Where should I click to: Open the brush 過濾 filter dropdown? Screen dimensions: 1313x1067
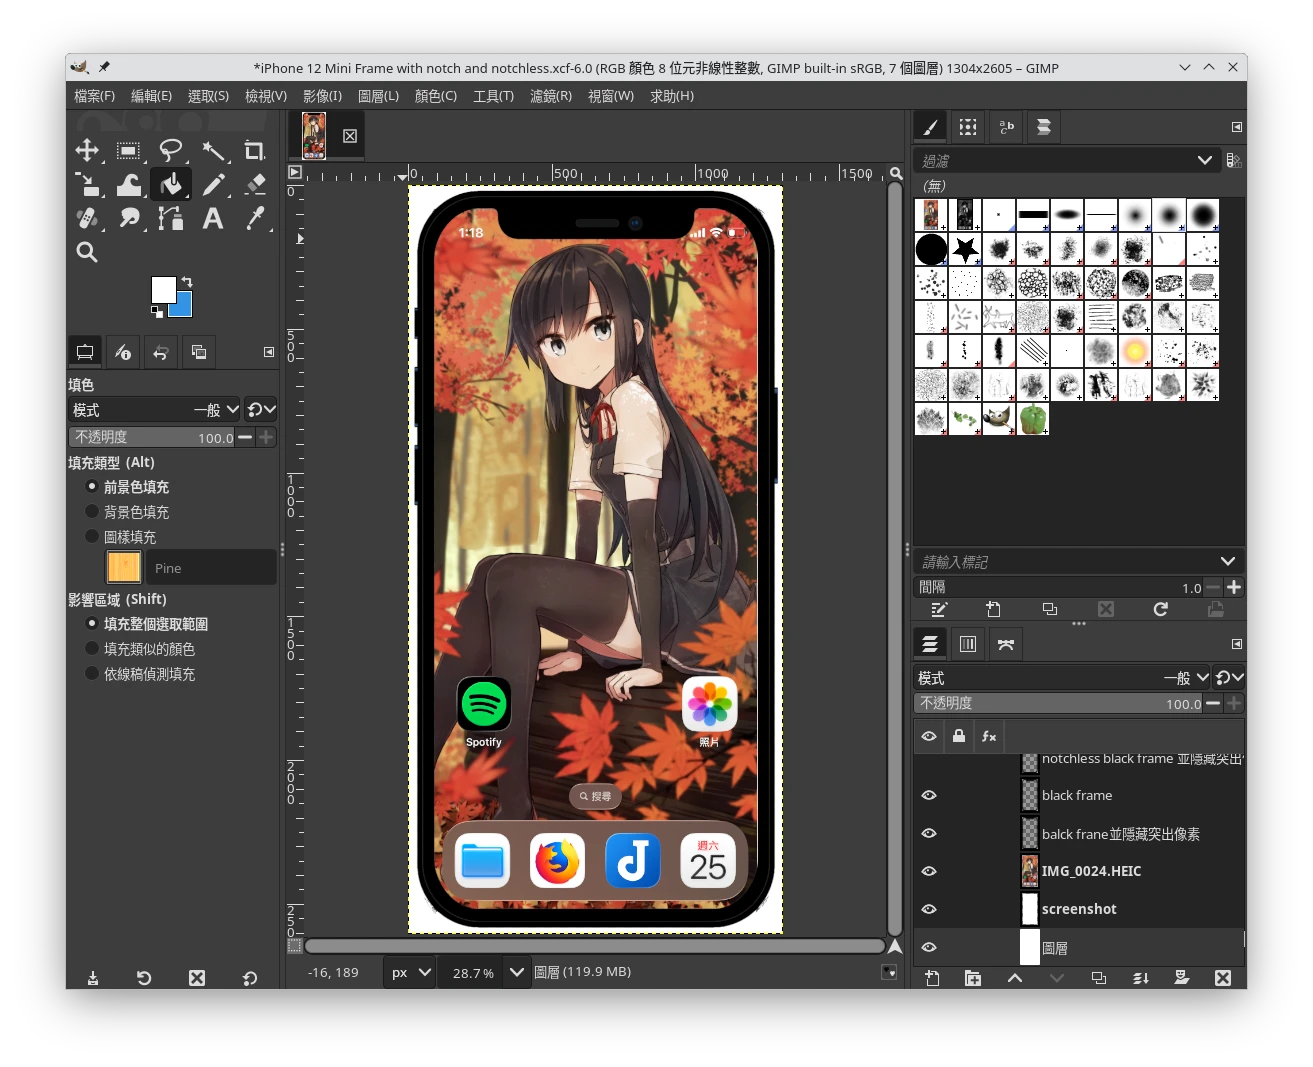tap(1067, 160)
